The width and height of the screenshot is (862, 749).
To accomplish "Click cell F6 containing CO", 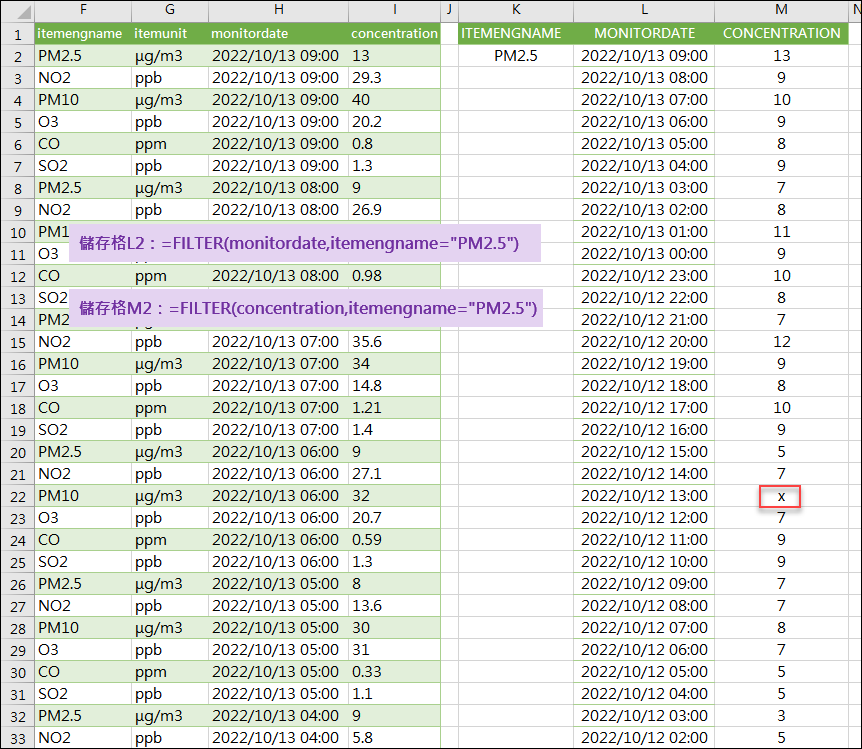I will click(83, 144).
